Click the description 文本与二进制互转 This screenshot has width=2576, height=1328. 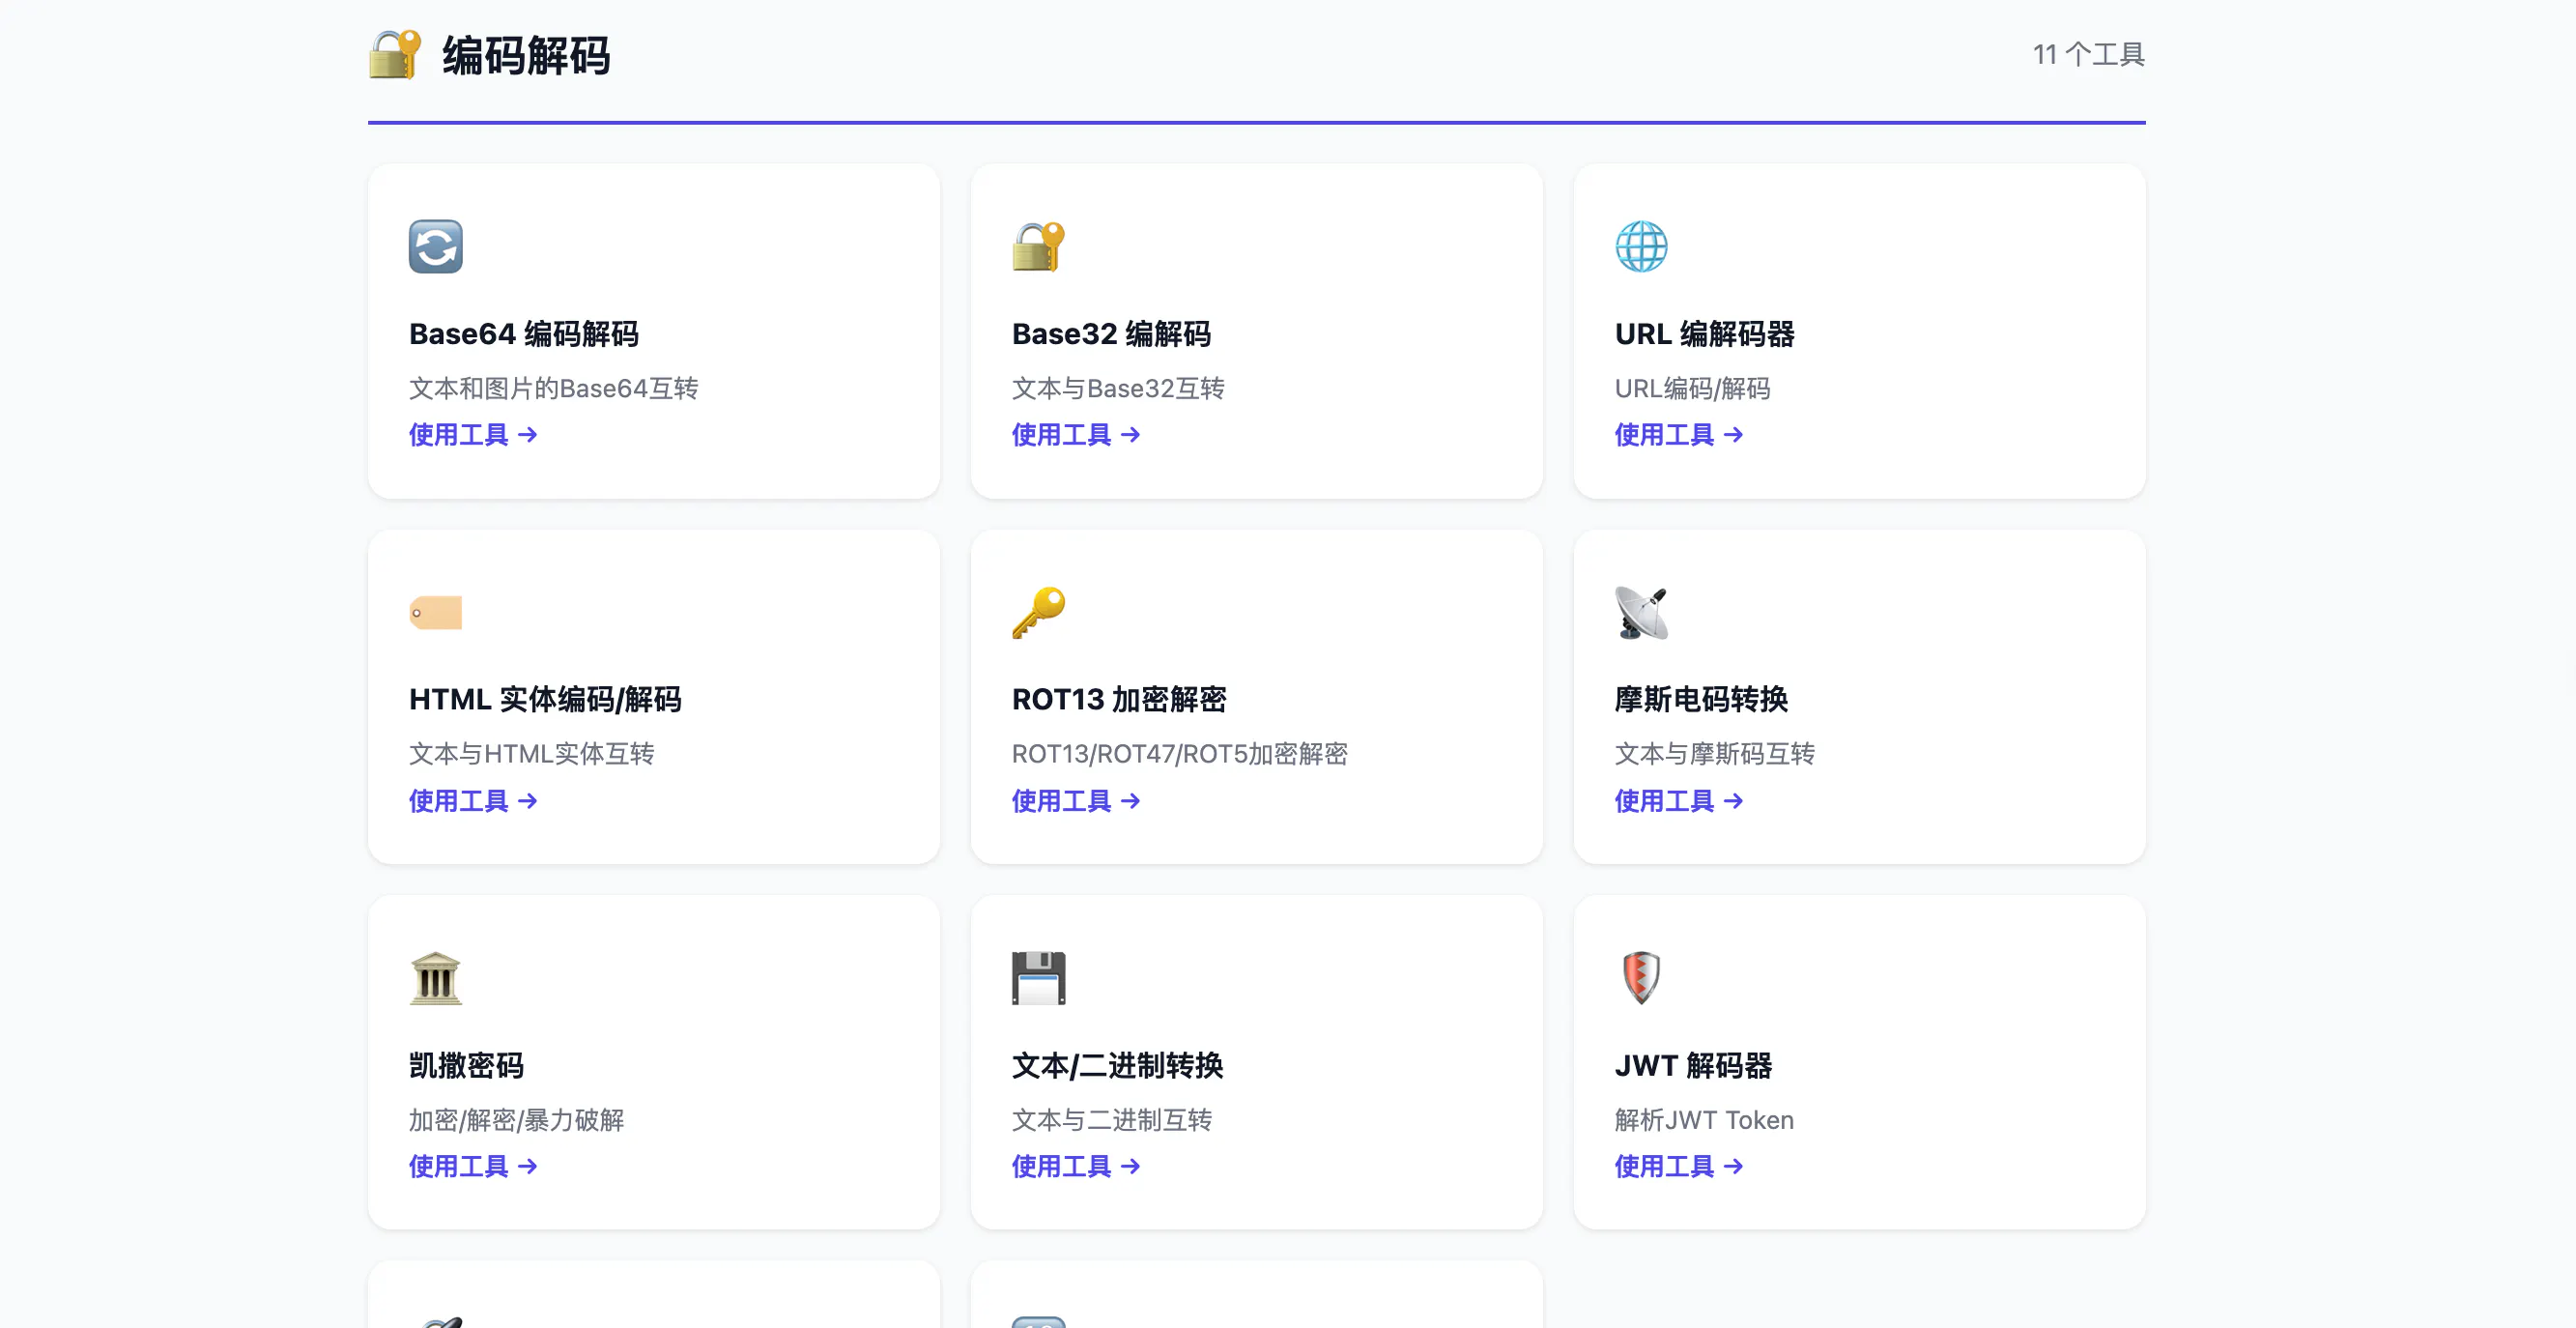click(1112, 1120)
